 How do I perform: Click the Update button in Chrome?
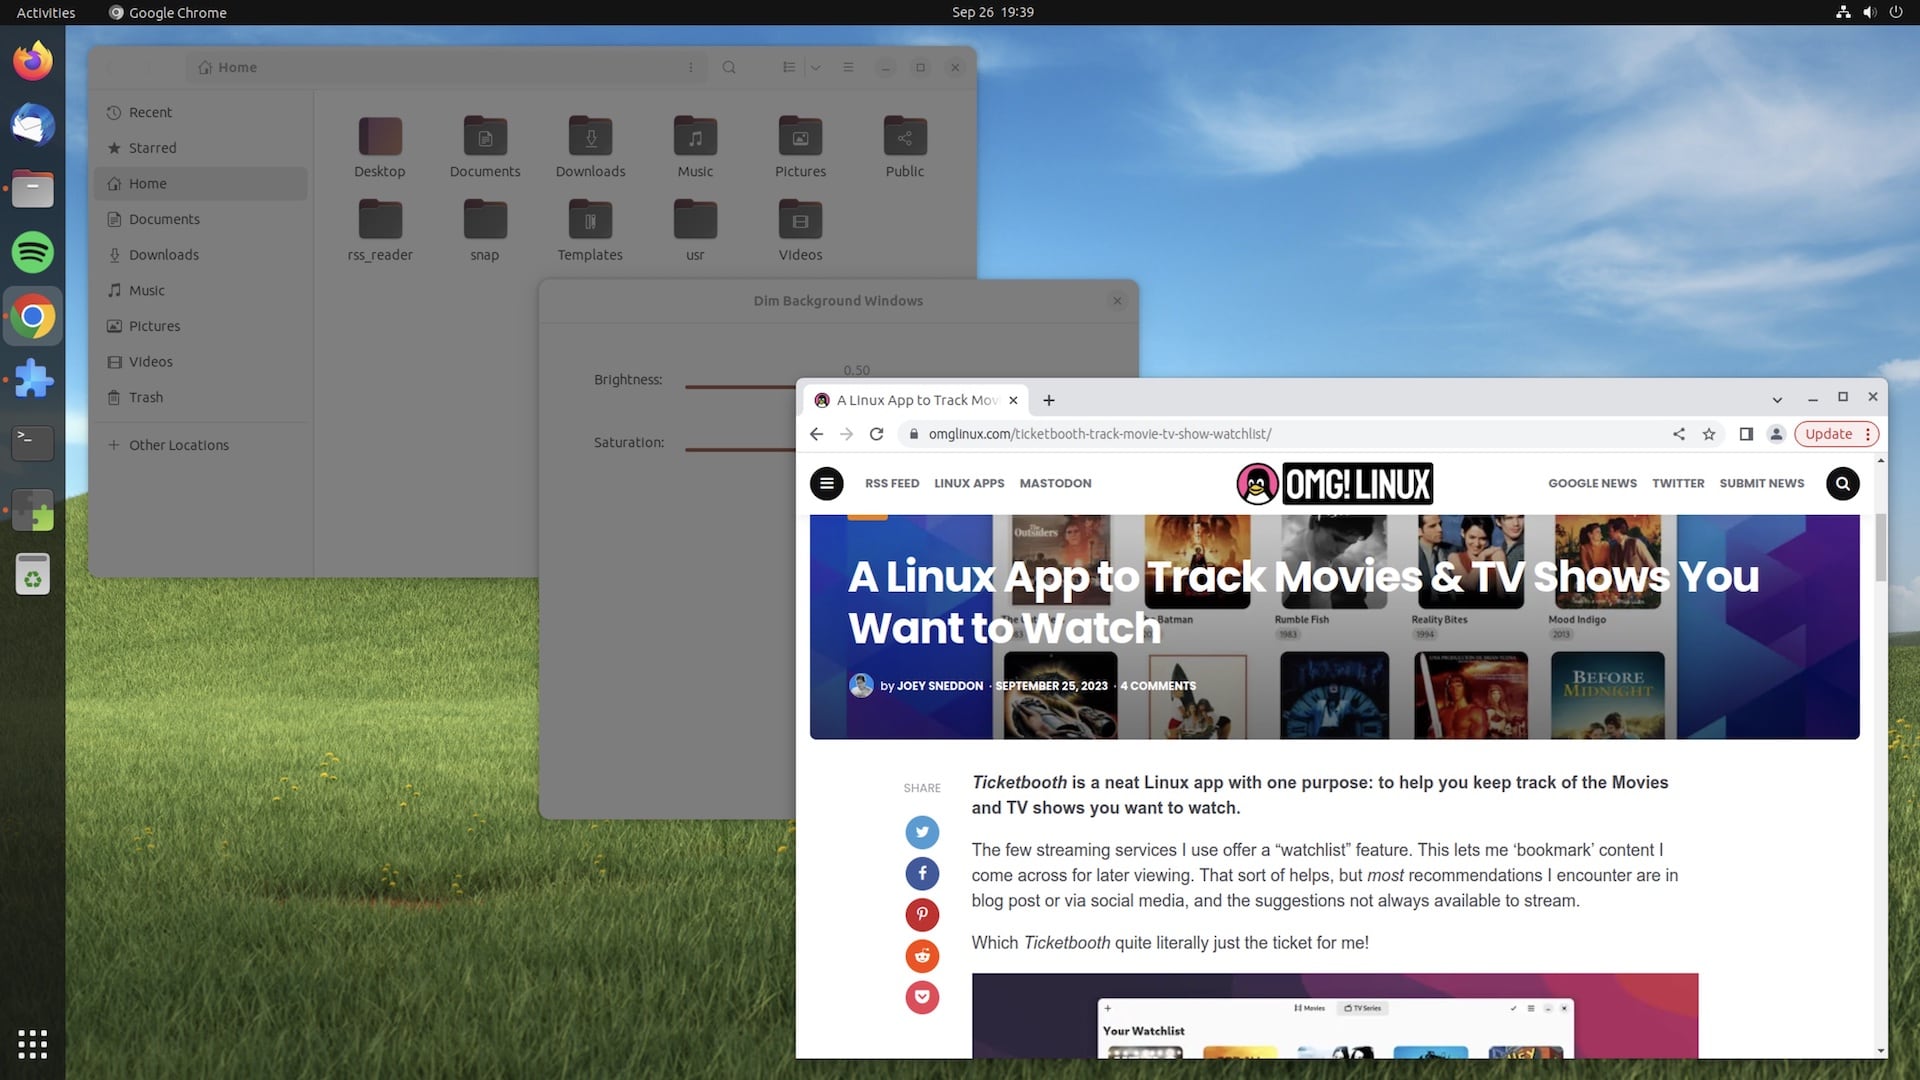point(1830,433)
